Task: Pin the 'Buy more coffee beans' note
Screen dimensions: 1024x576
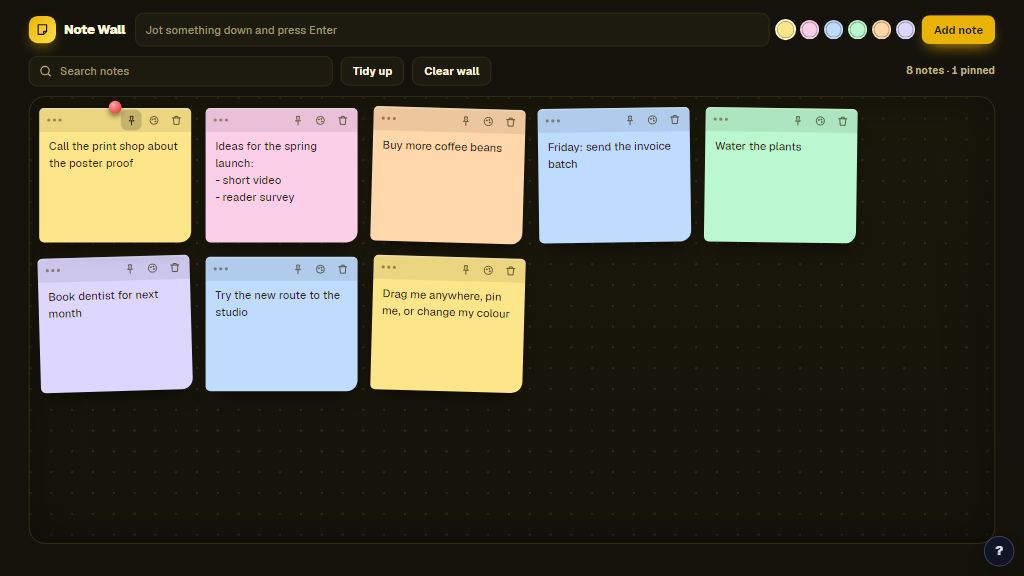Action: pyautogui.click(x=466, y=121)
